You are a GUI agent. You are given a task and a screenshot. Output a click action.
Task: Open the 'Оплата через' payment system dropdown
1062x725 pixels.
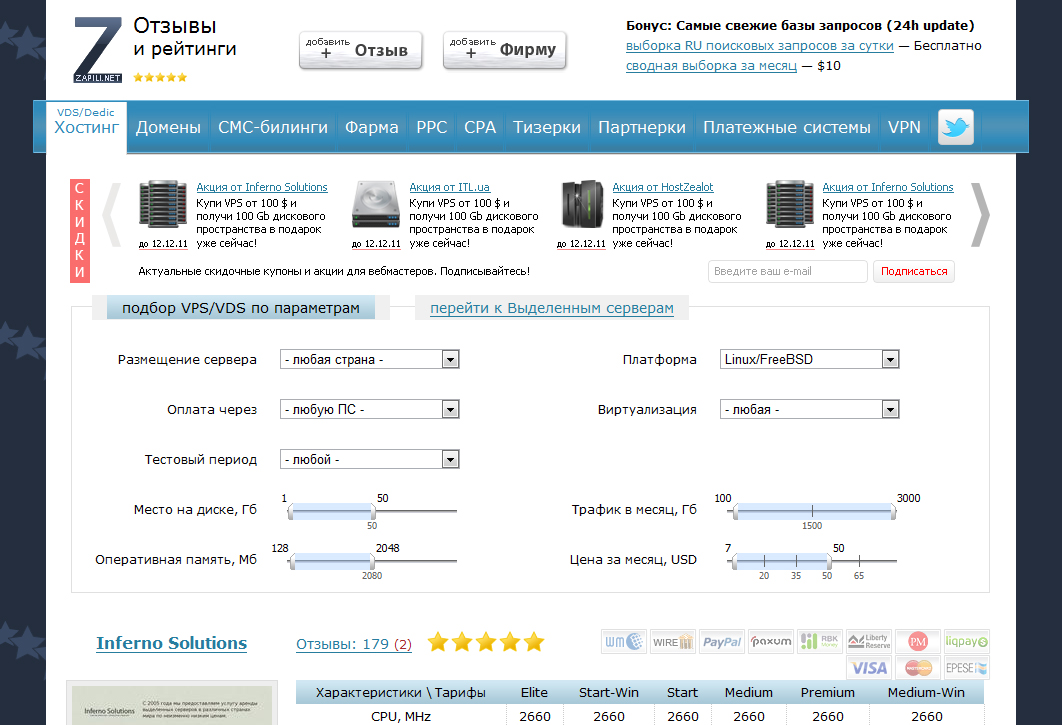(x=369, y=409)
